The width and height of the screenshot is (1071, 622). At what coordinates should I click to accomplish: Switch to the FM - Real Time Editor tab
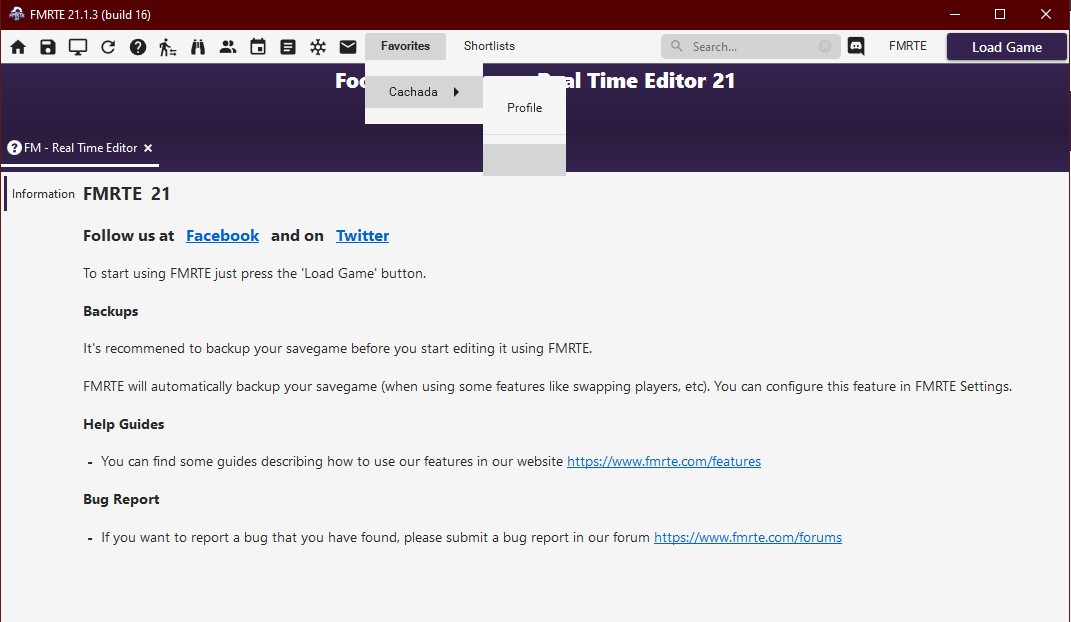[81, 147]
